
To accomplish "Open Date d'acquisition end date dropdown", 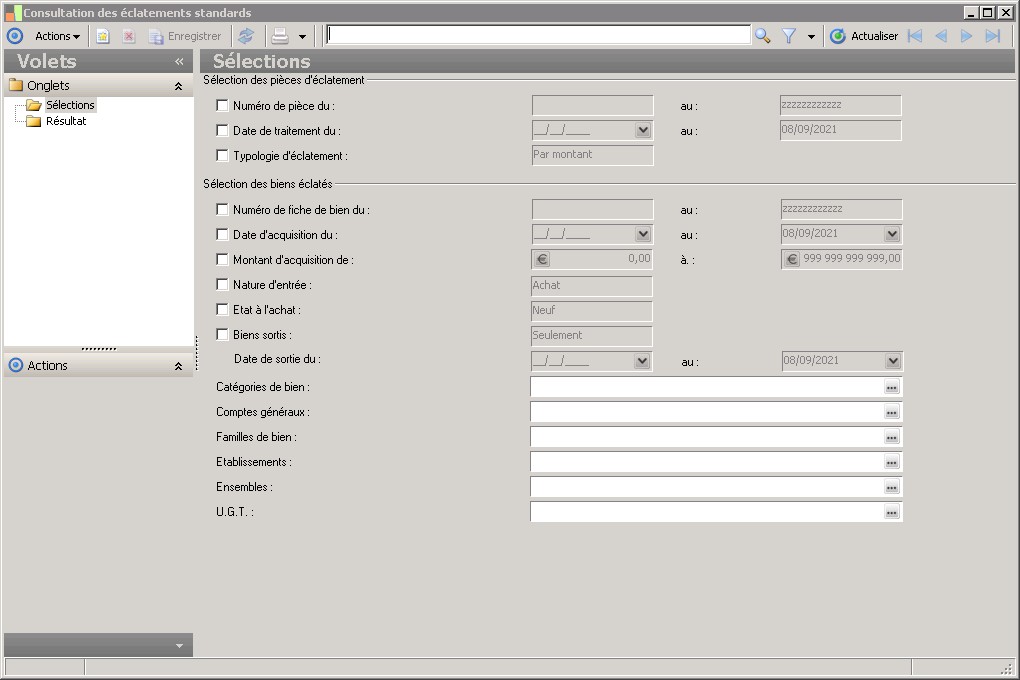I will [x=892, y=234].
